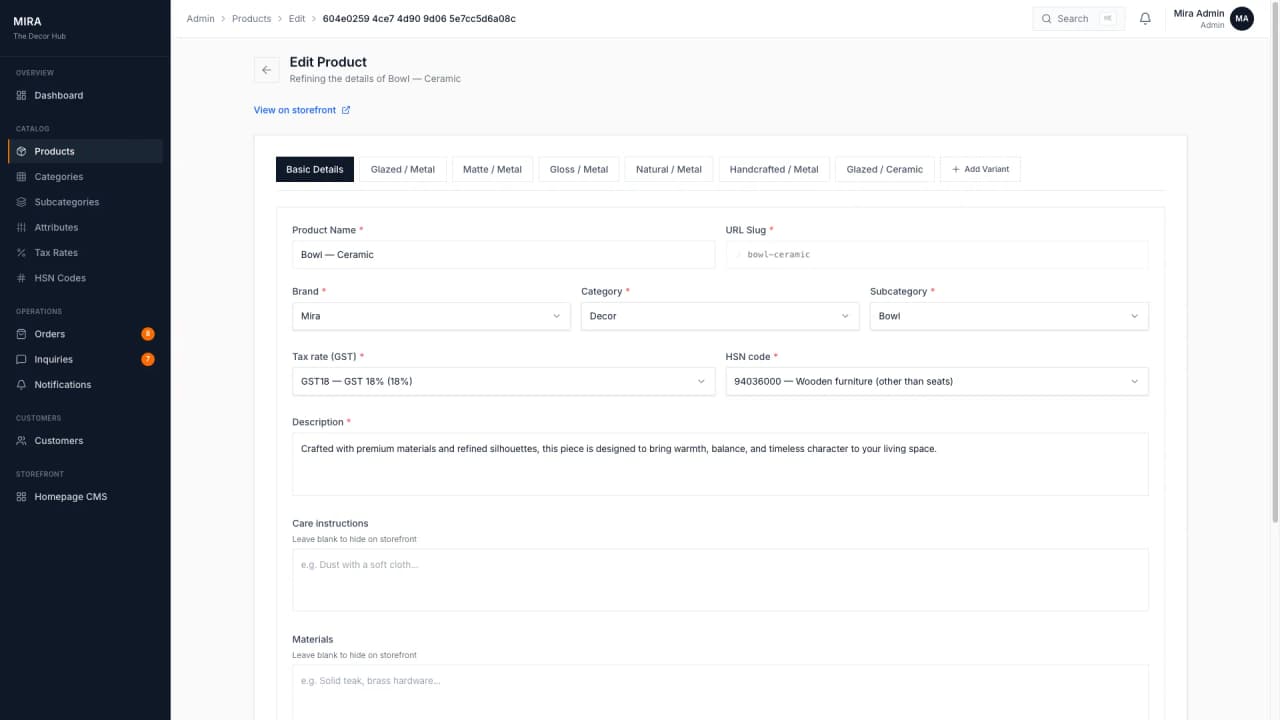Click the Dashboard grid icon in sidebar
The width and height of the screenshot is (1280, 720).
pos(22,96)
